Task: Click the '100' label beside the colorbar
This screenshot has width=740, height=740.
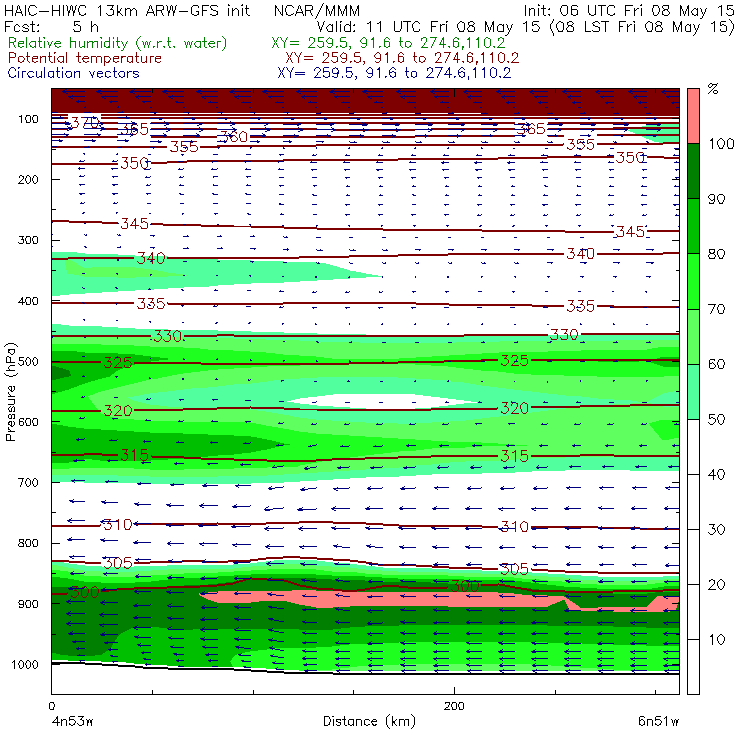Action: [x=721, y=143]
